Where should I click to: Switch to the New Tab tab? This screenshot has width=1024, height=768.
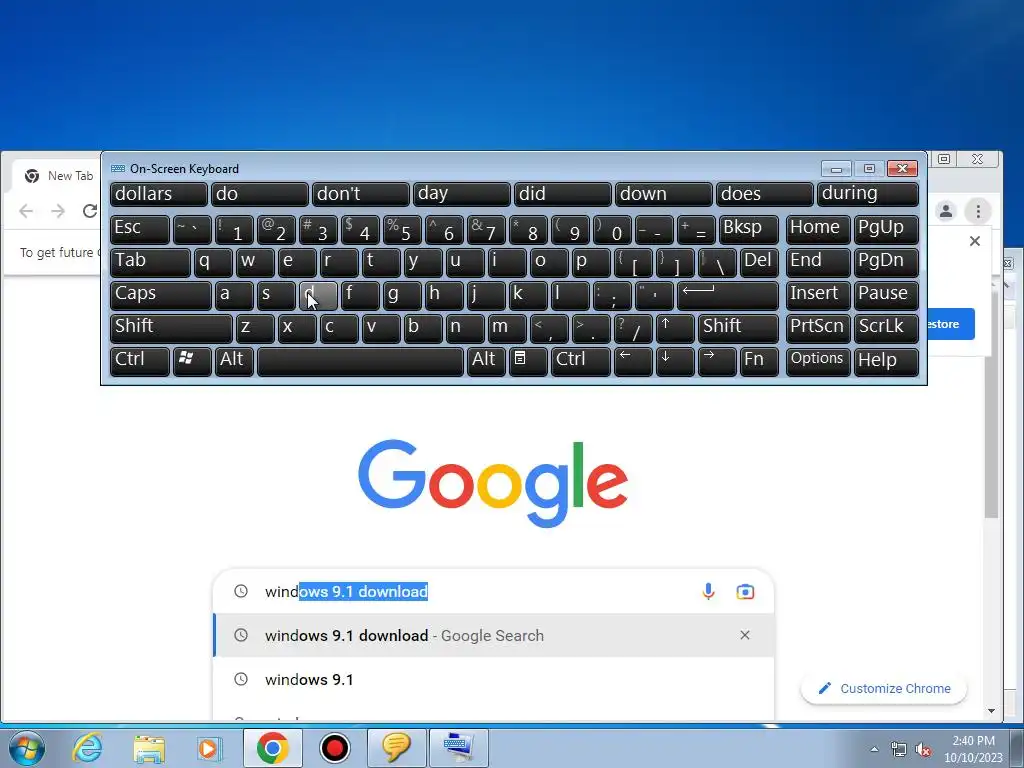59,176
